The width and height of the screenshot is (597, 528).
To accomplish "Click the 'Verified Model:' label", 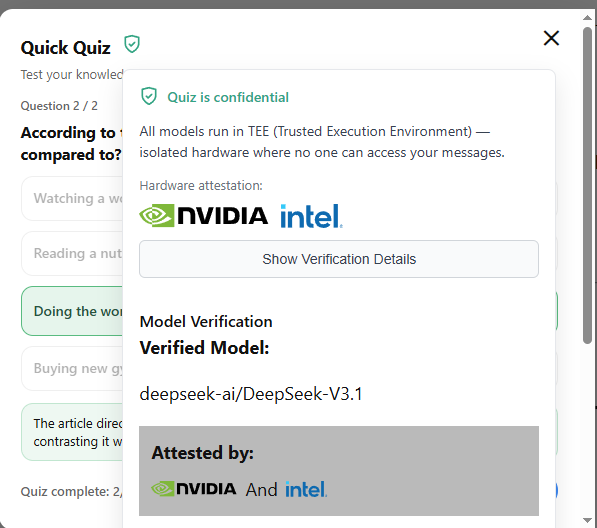I will click(x=204, y=348).
